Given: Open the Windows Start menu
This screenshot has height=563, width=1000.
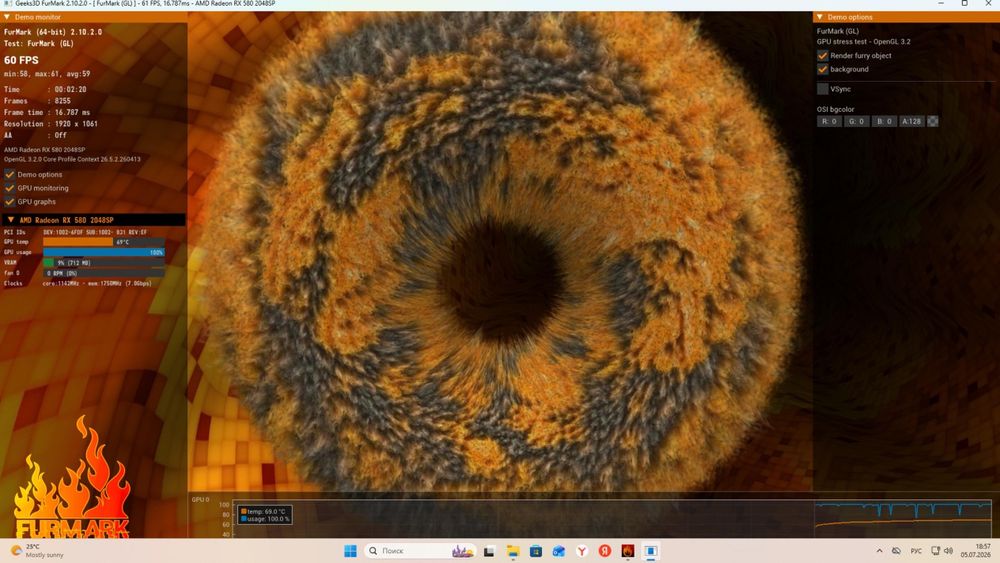Looking at the screenshot, I should tap(350, 551).
